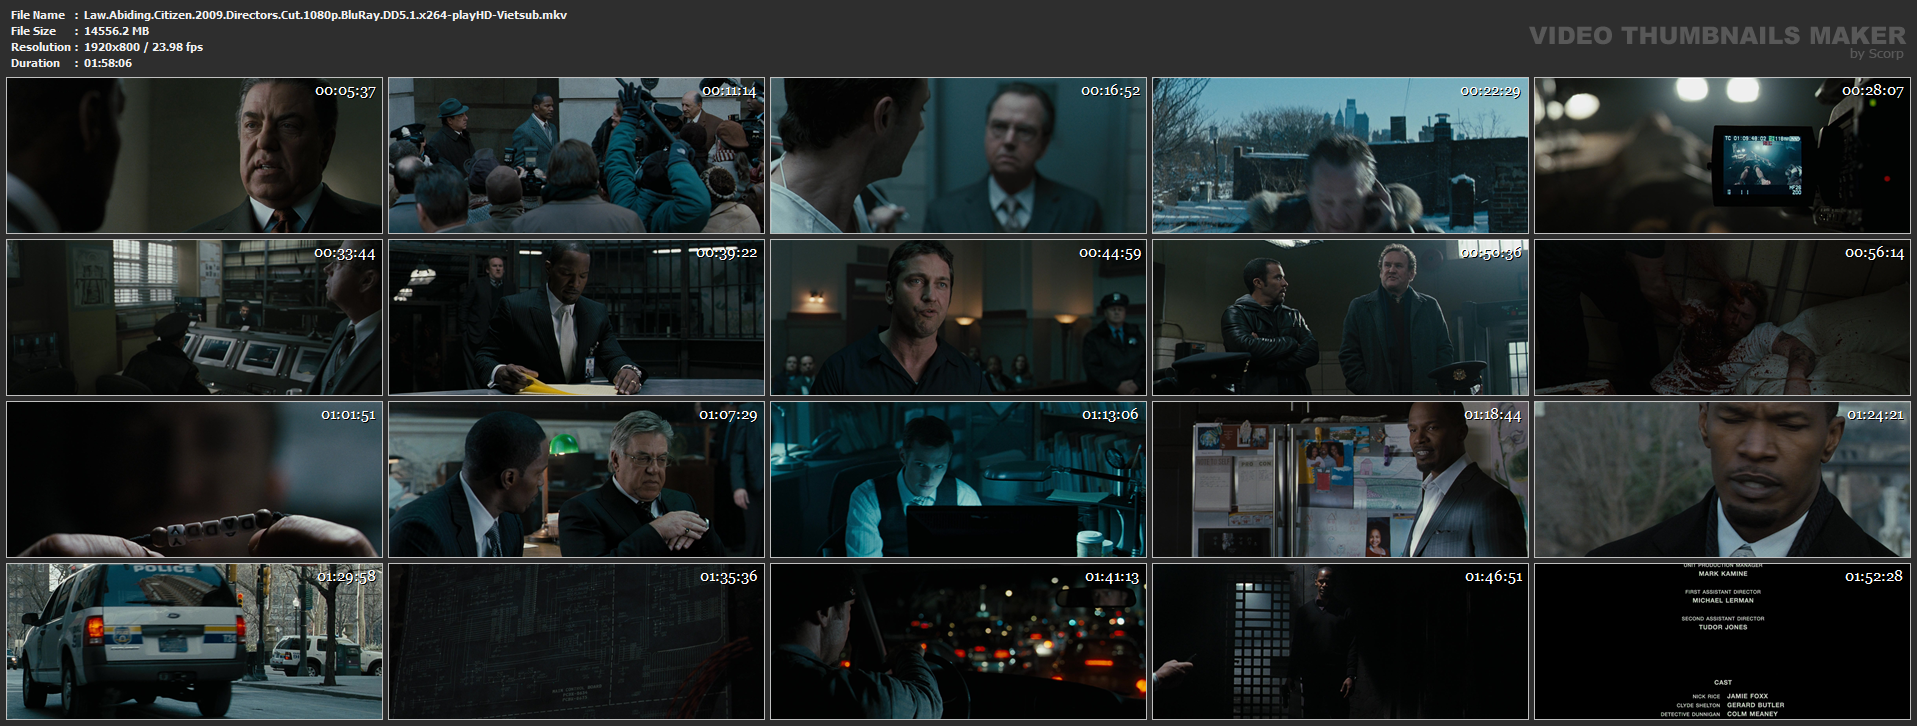Open the thumbnail timestamped 00:56:14
The image size is (1917, 726).
click(x=1722, y=317)
